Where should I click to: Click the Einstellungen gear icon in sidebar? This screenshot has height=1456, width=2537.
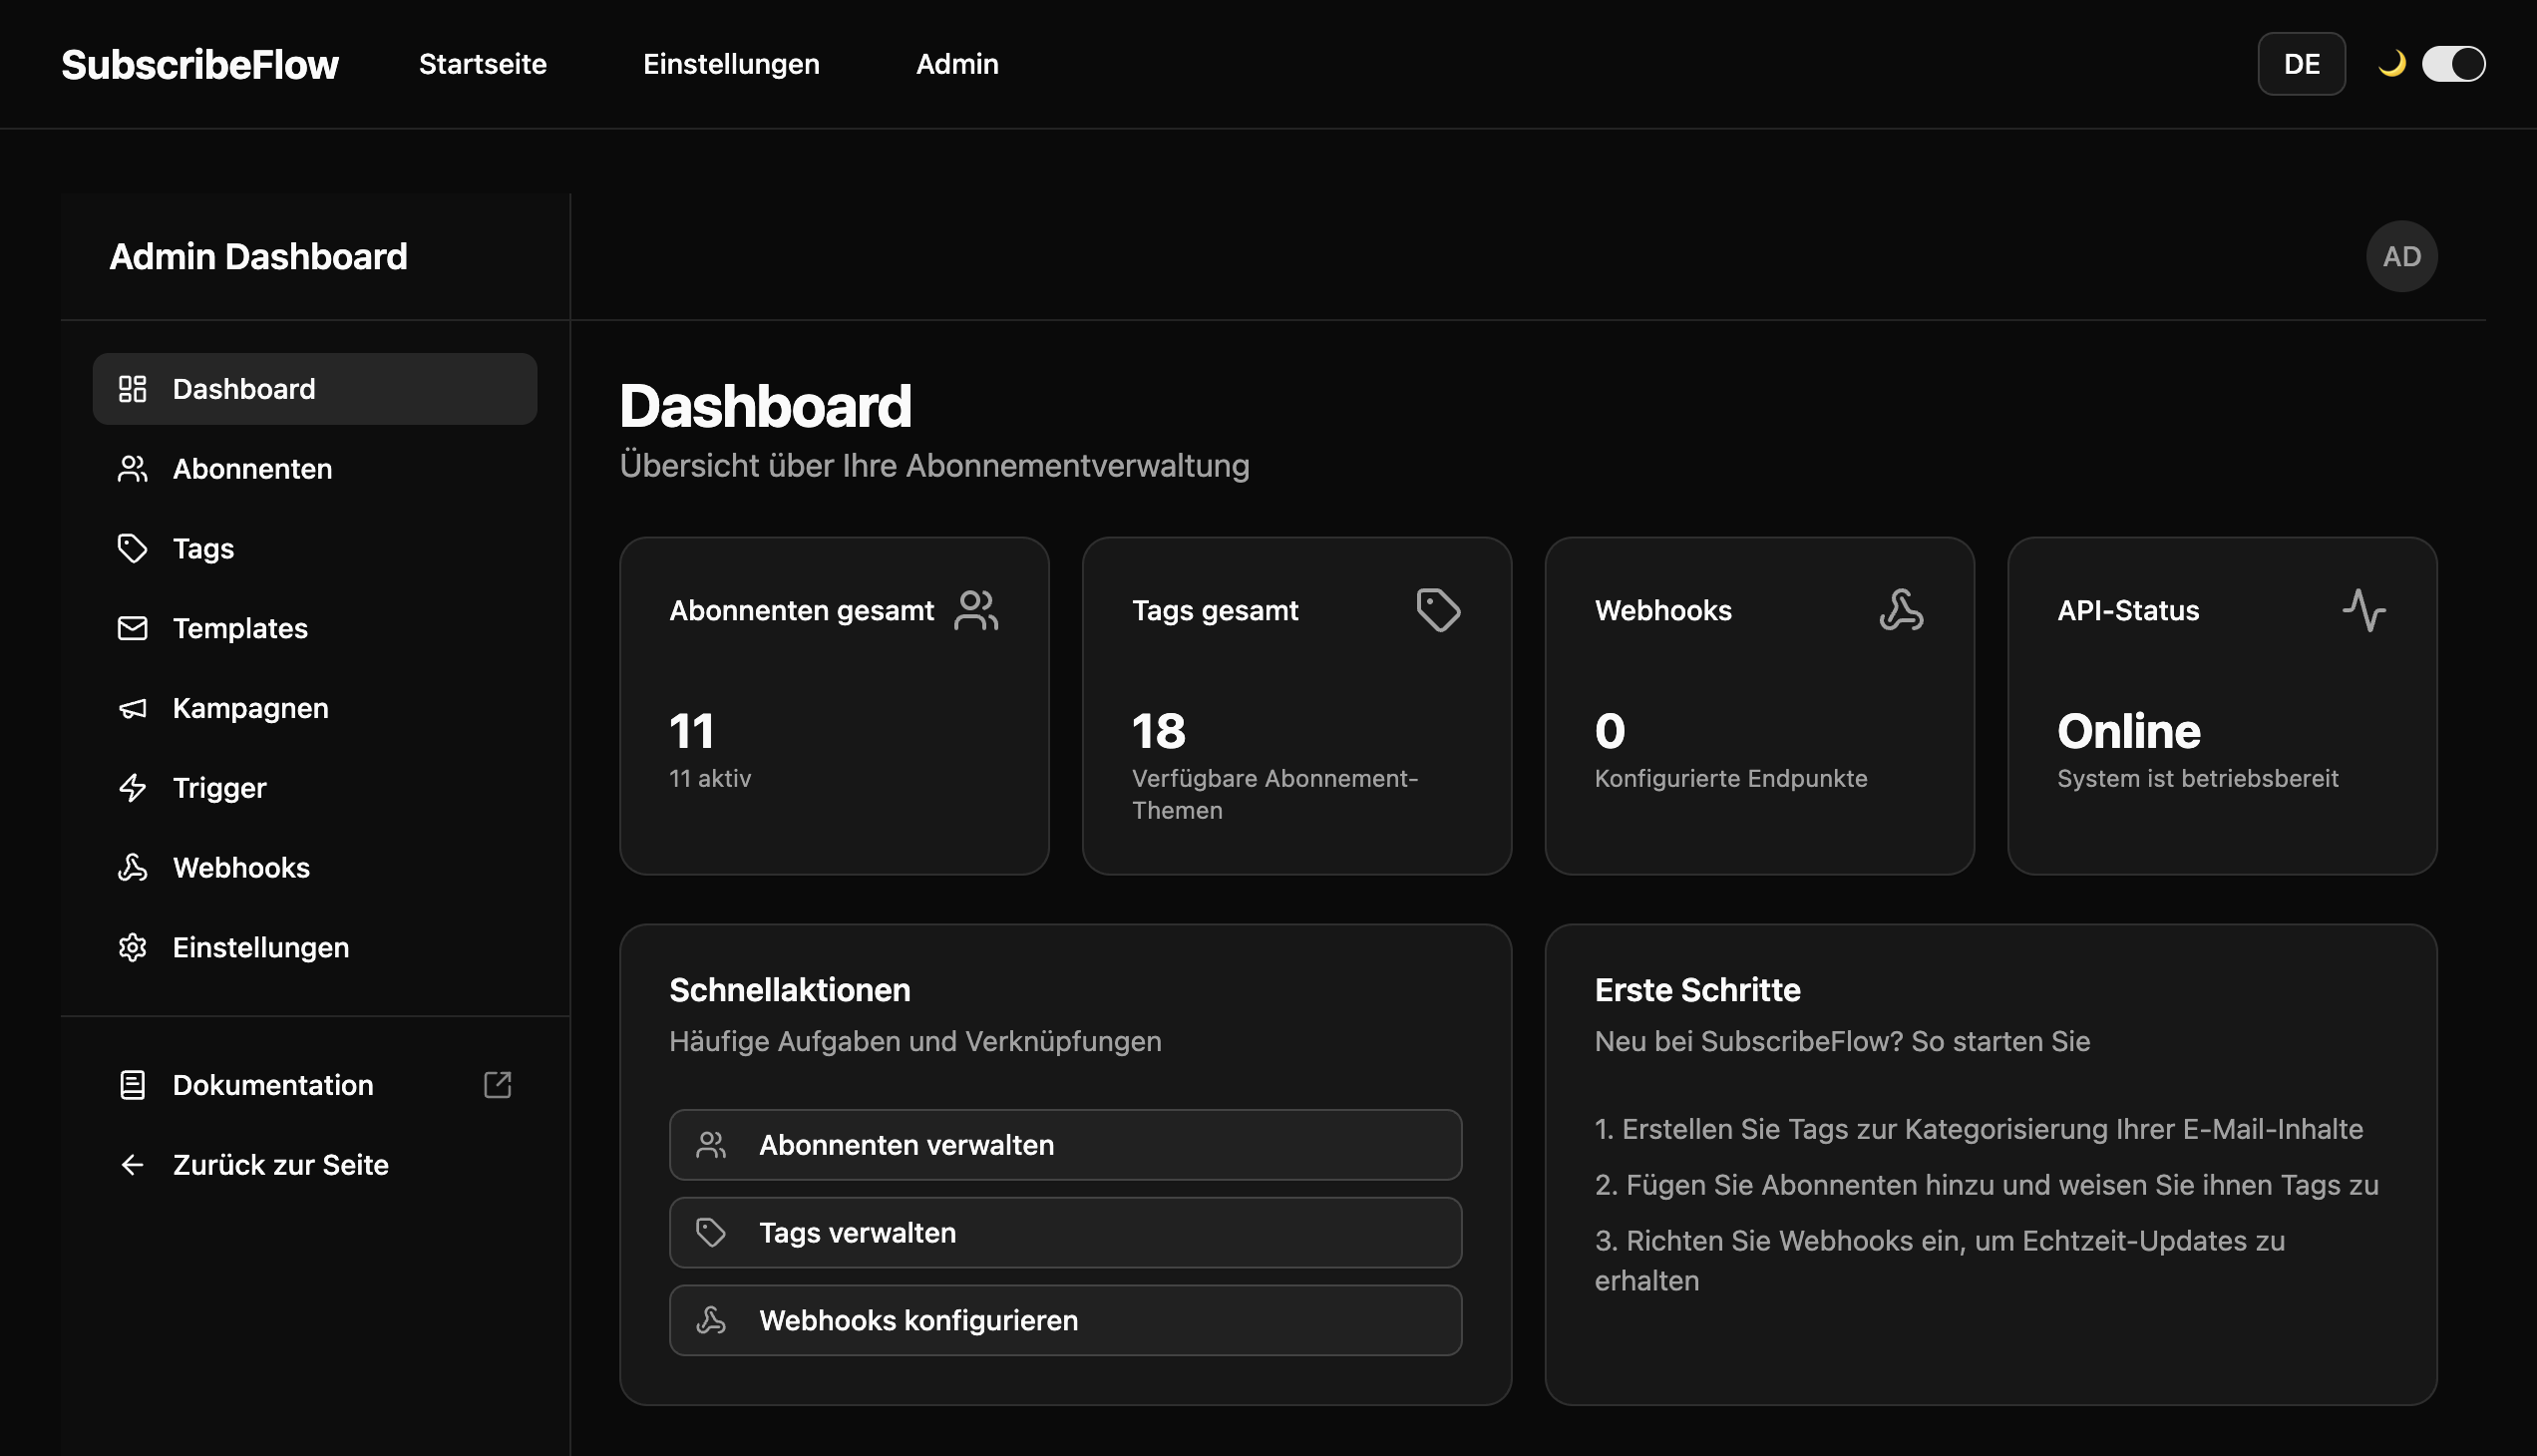[x=132, y=947]
